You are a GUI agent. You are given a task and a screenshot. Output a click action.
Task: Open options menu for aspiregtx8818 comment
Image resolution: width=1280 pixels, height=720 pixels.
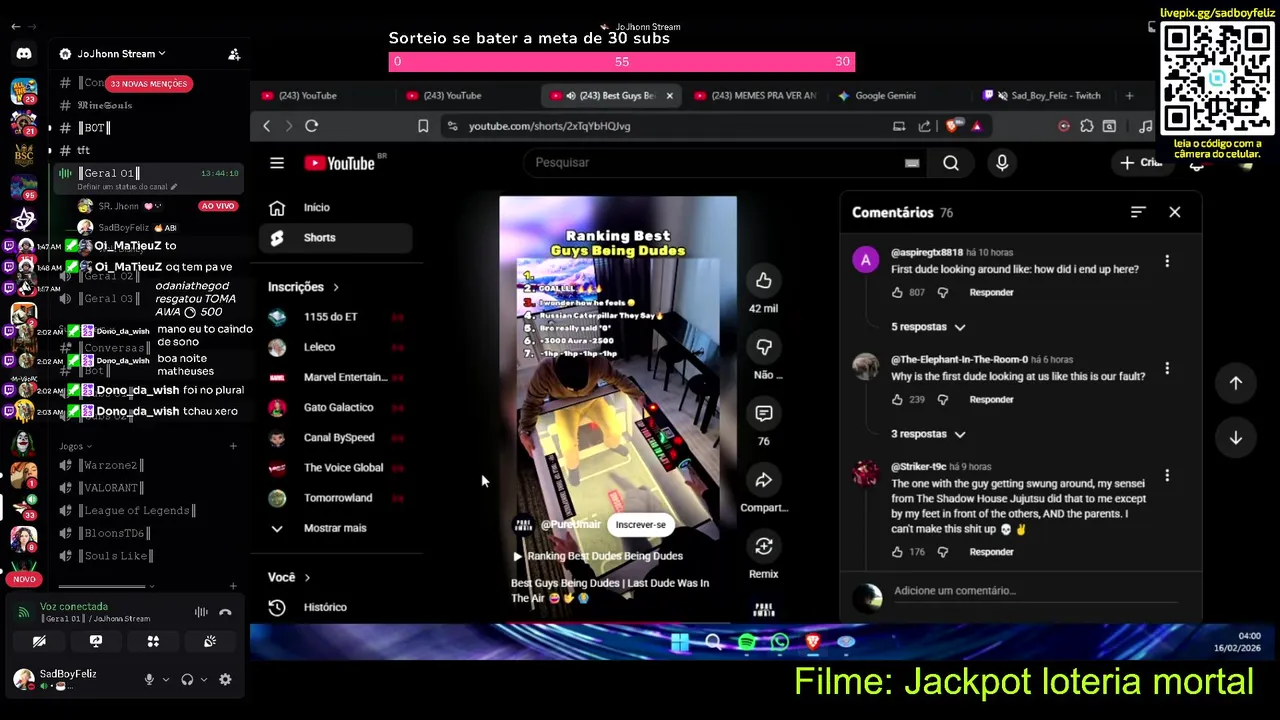[x=1167, y=261]
